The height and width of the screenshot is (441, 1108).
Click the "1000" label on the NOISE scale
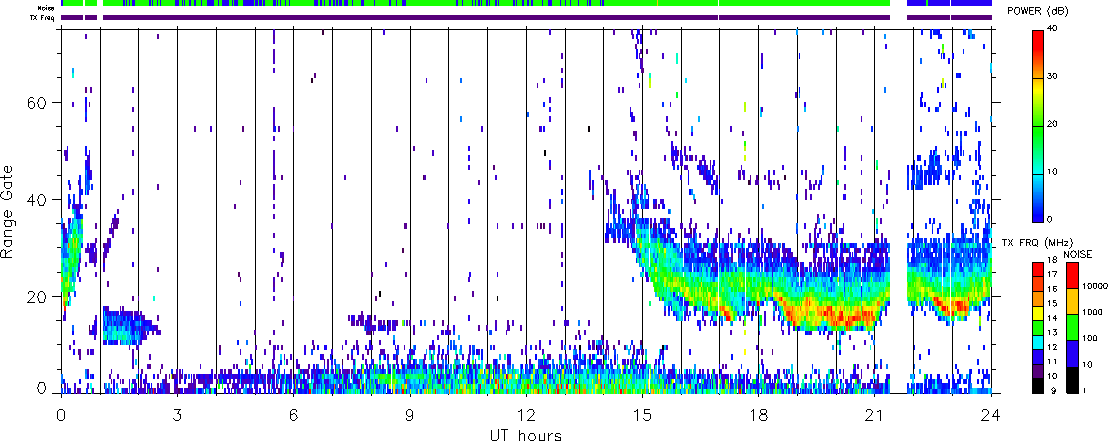coord(1090,310)
